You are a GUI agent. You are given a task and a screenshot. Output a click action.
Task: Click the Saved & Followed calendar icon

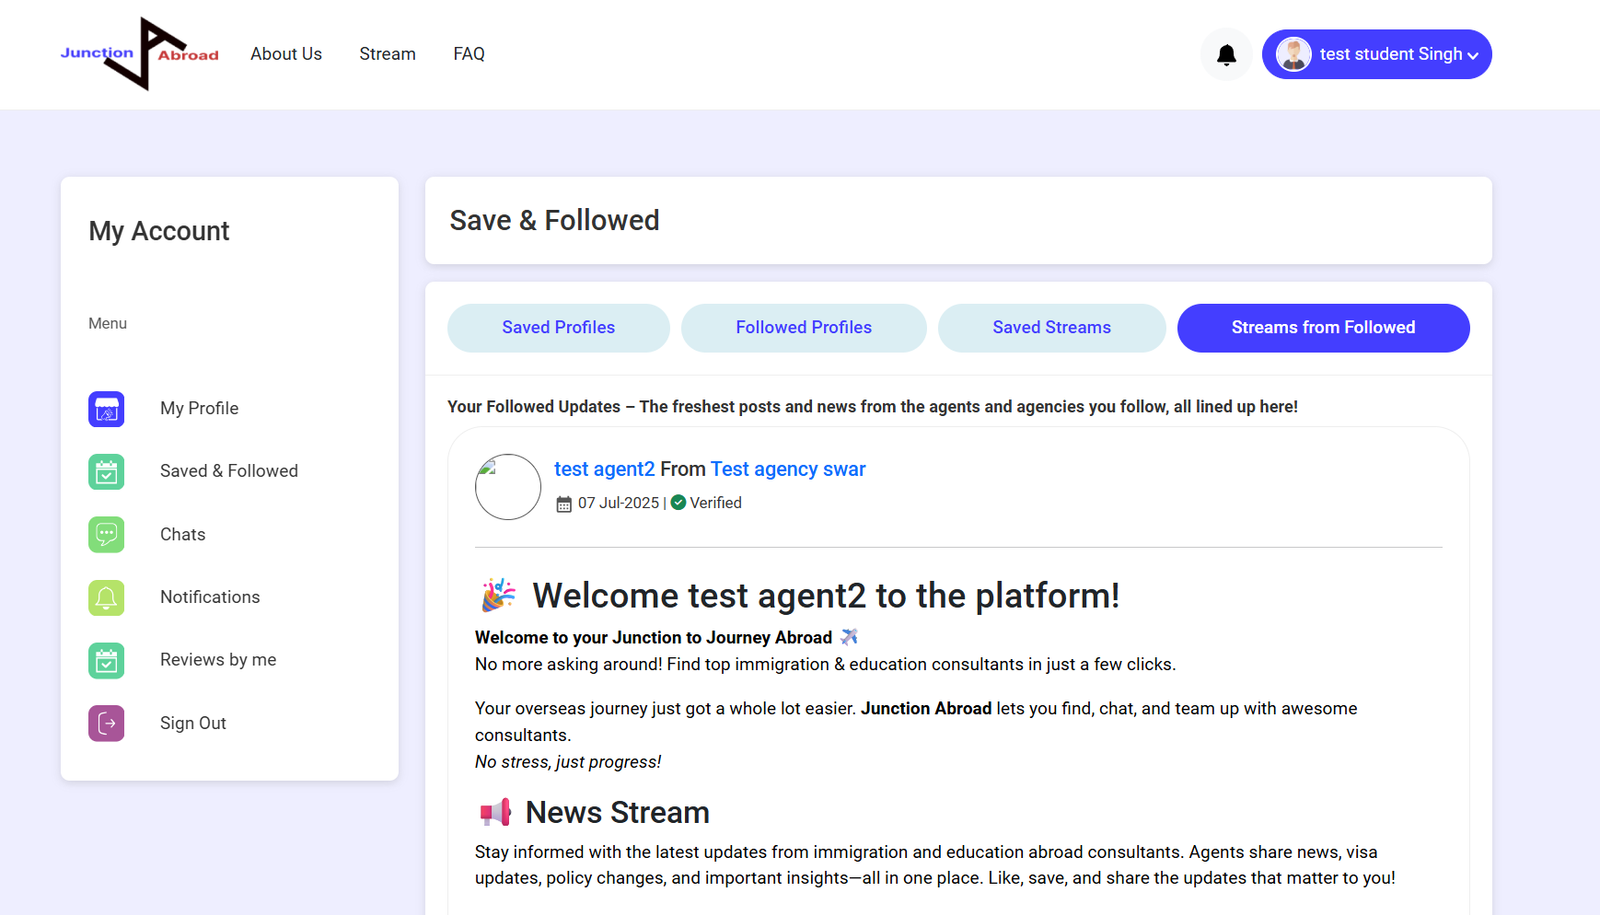[x=106, y=472]
